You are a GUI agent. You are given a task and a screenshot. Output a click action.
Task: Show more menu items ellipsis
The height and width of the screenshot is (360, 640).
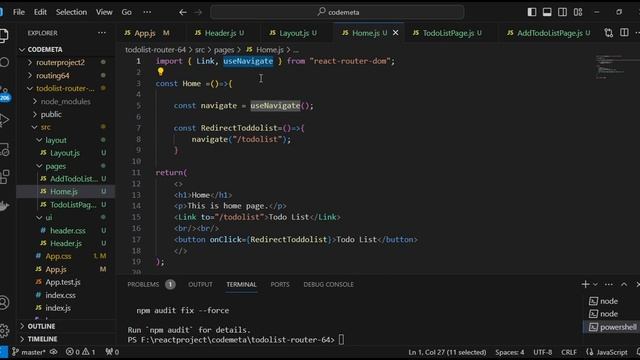click(147, 12)
